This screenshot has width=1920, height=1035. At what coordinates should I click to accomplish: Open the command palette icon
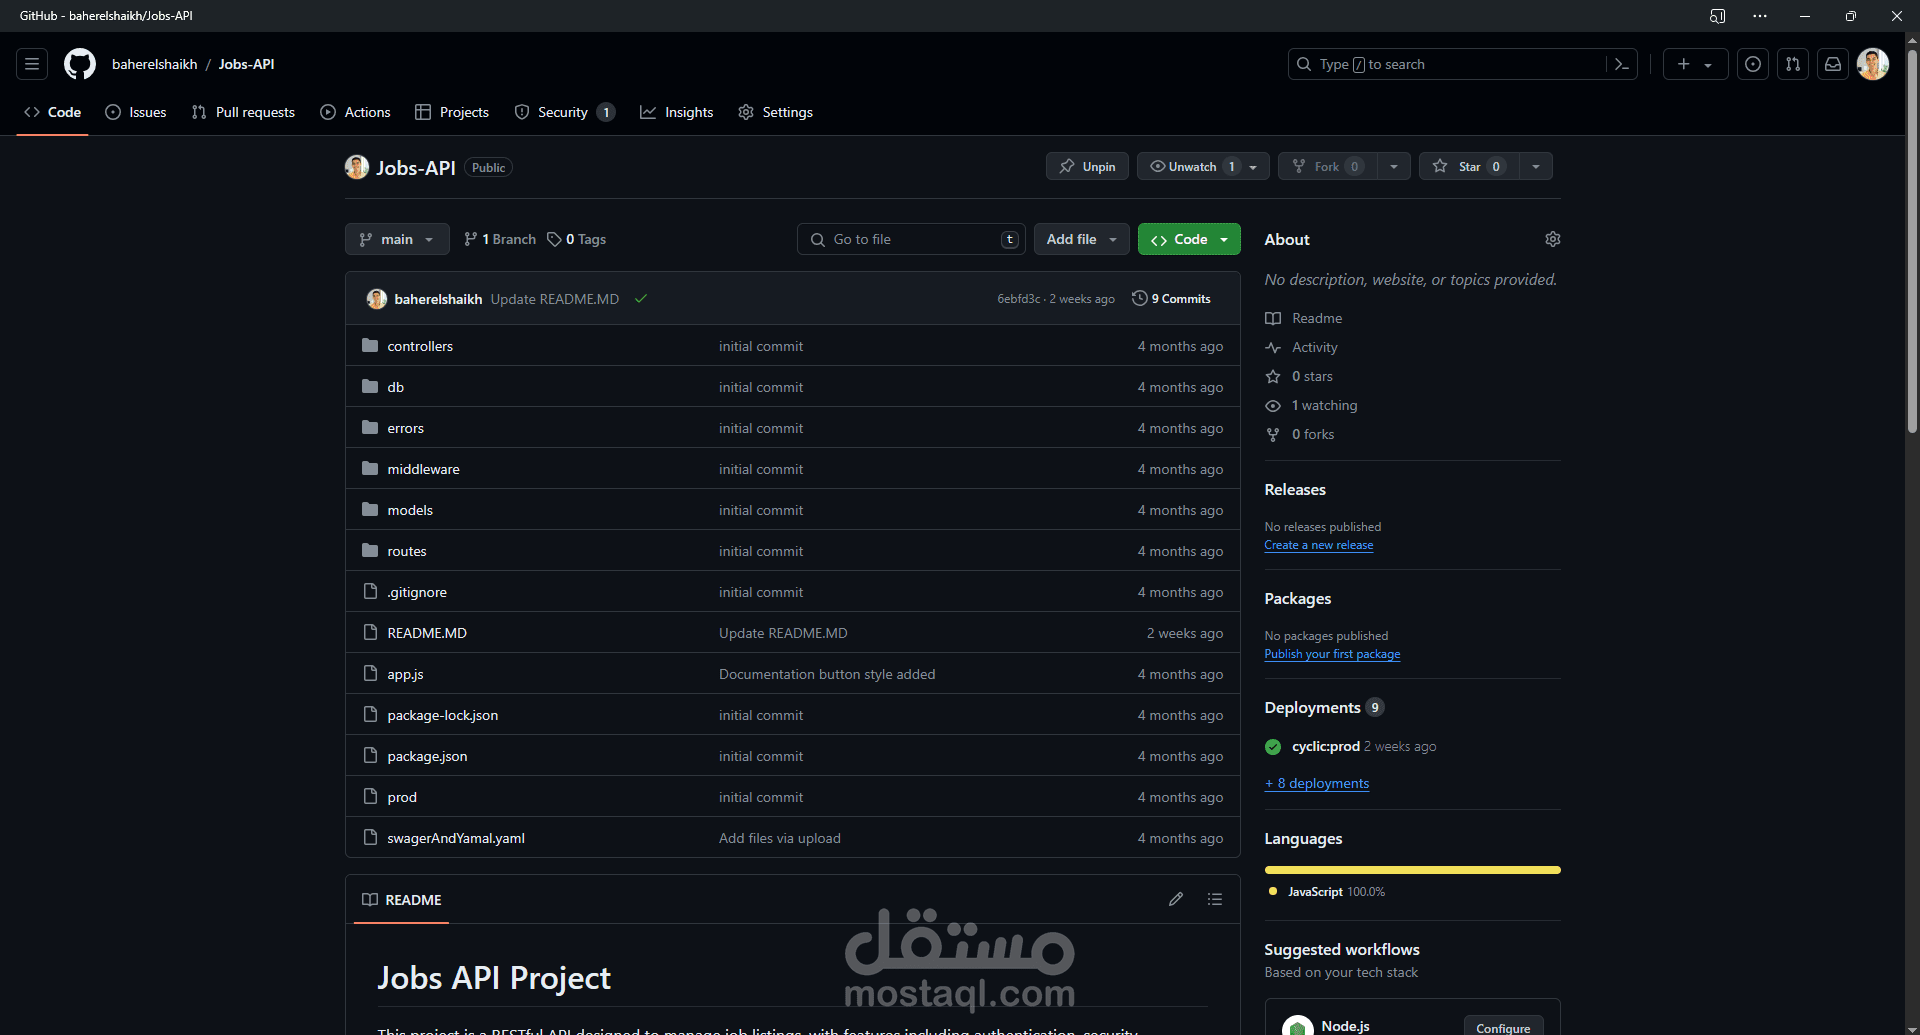click(x=1622, y=64)
